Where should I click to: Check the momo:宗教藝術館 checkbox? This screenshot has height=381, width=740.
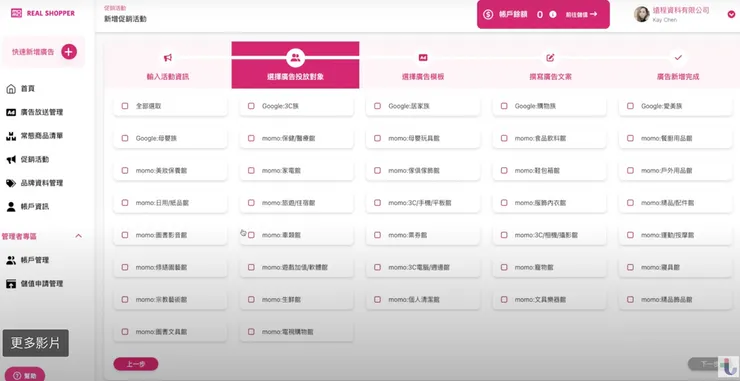pyautogui.click(x=125, y=299)
